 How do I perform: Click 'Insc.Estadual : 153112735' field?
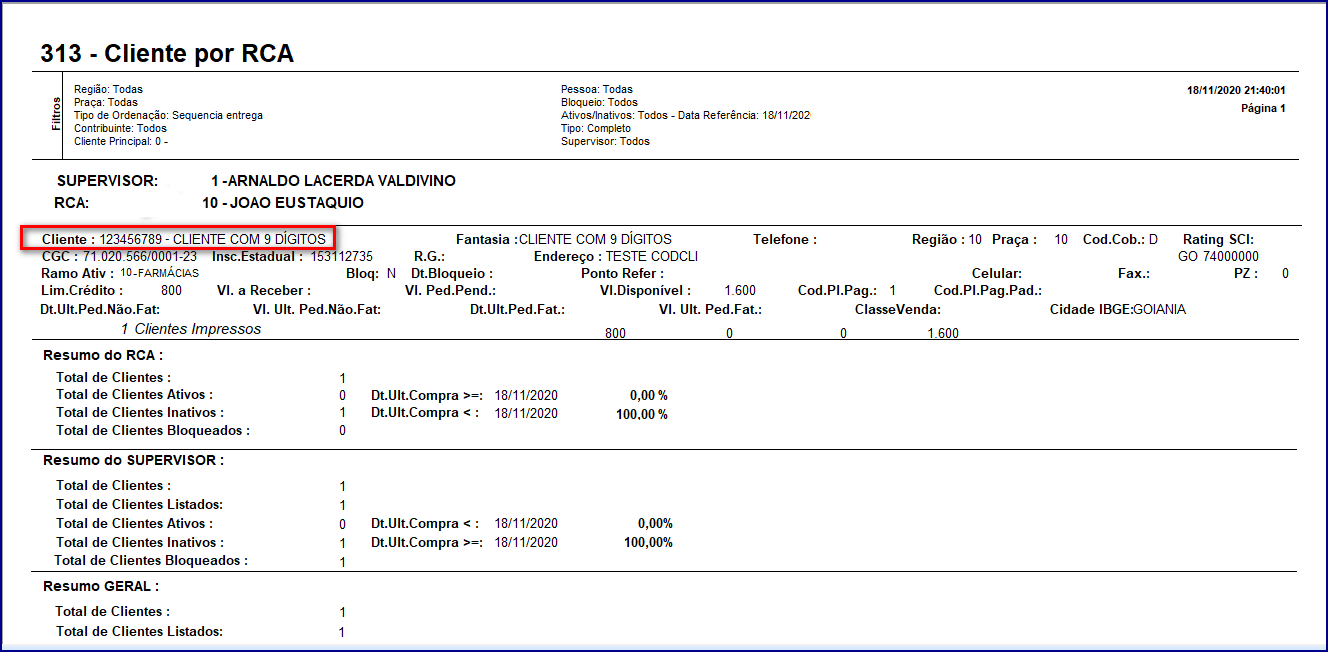(x=292, y=257)
